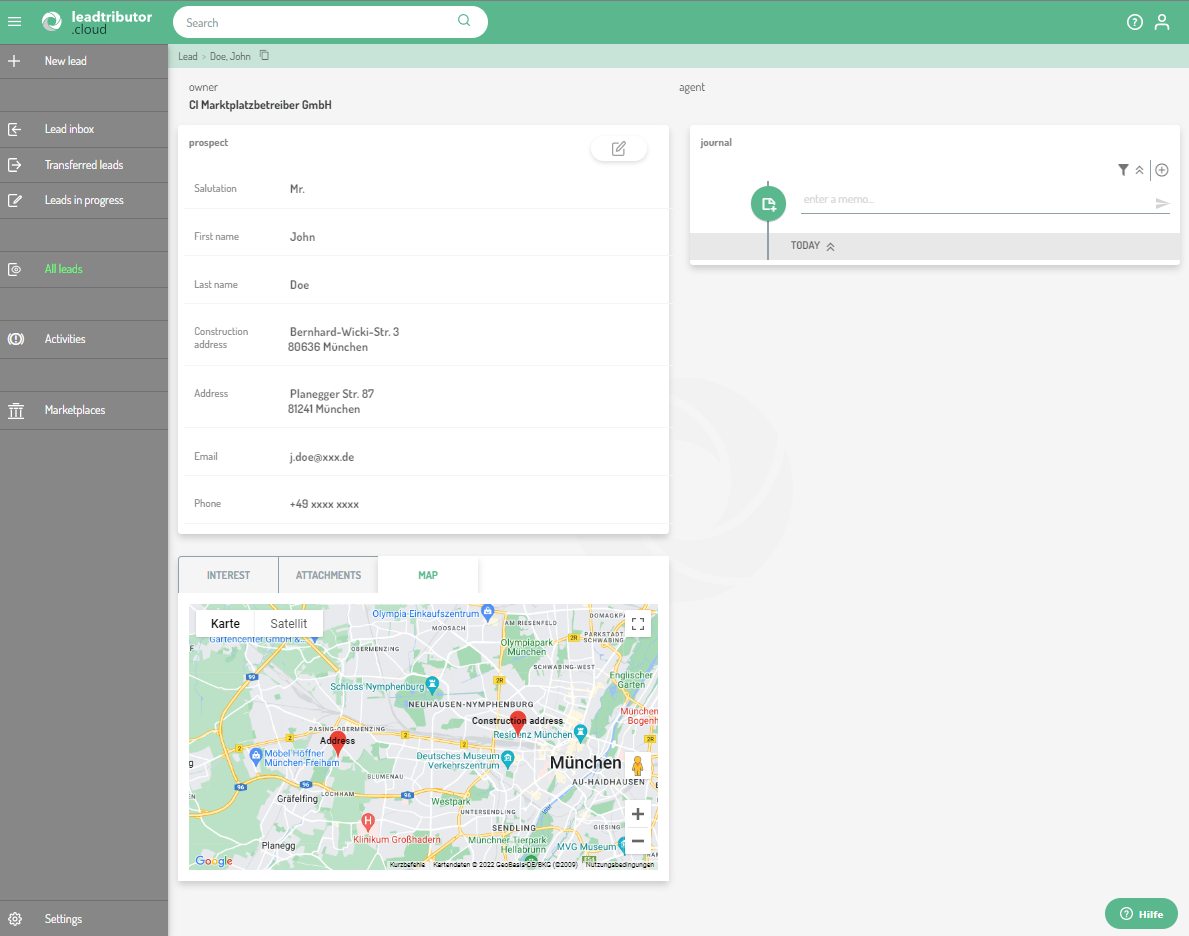Open the help question mark icon
Viewport: 1189px width, 936px height.
[x=1134, y=22]
